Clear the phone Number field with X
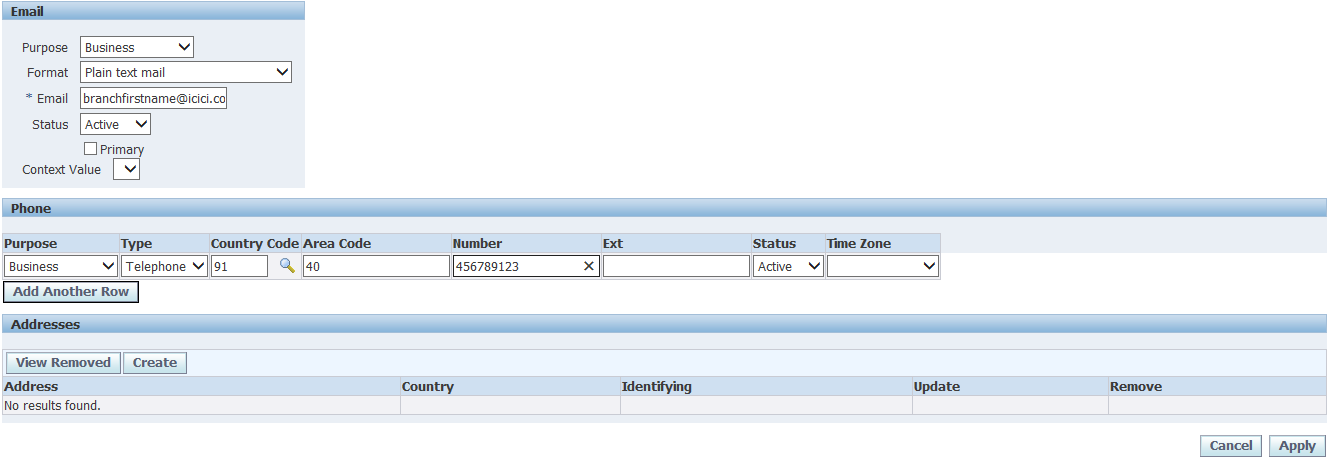Screen dimensions: 1328x466 coord(588,266)
